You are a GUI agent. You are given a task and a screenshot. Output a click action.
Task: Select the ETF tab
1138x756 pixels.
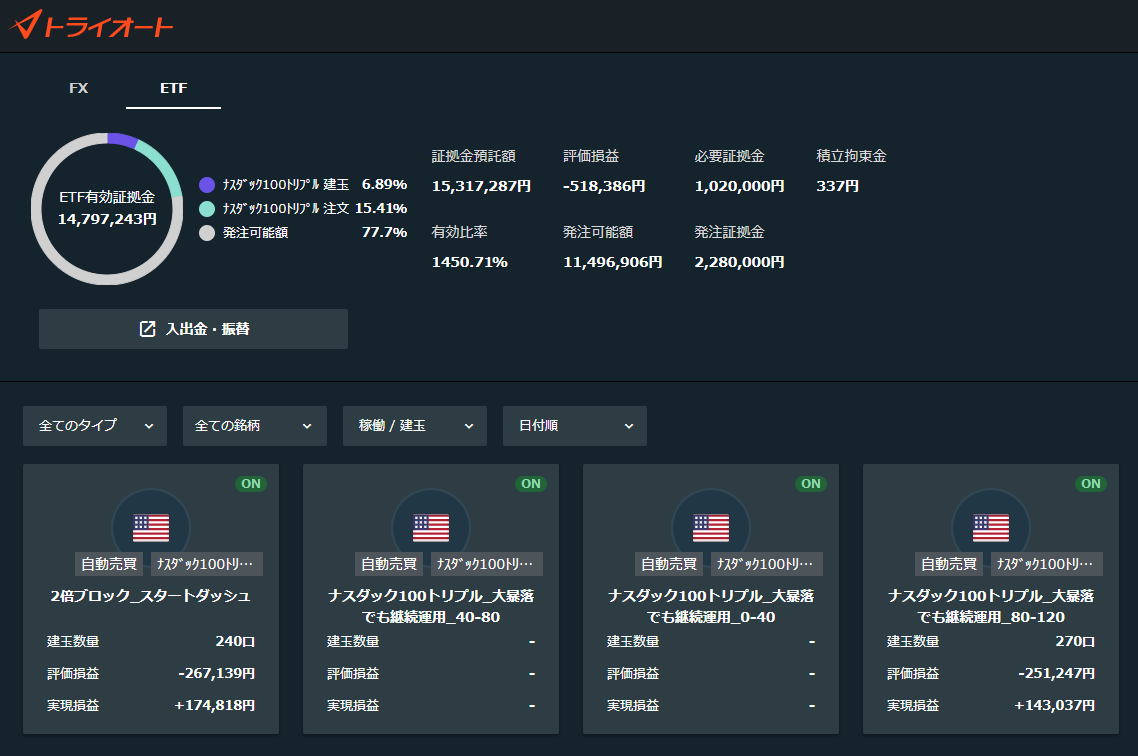coord(173,89)
